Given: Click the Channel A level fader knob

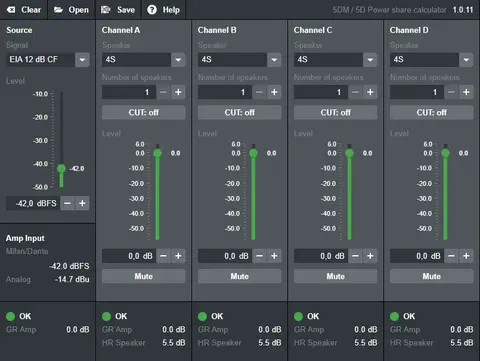Looking at the screenshot, I should [x=157, y=153].
